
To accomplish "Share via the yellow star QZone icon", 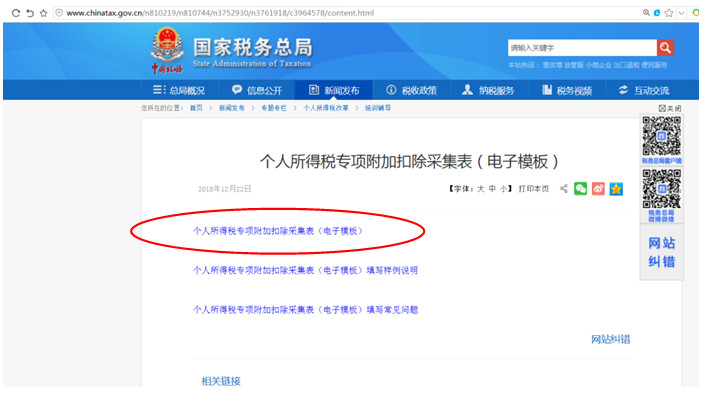I will pos(616,189).
